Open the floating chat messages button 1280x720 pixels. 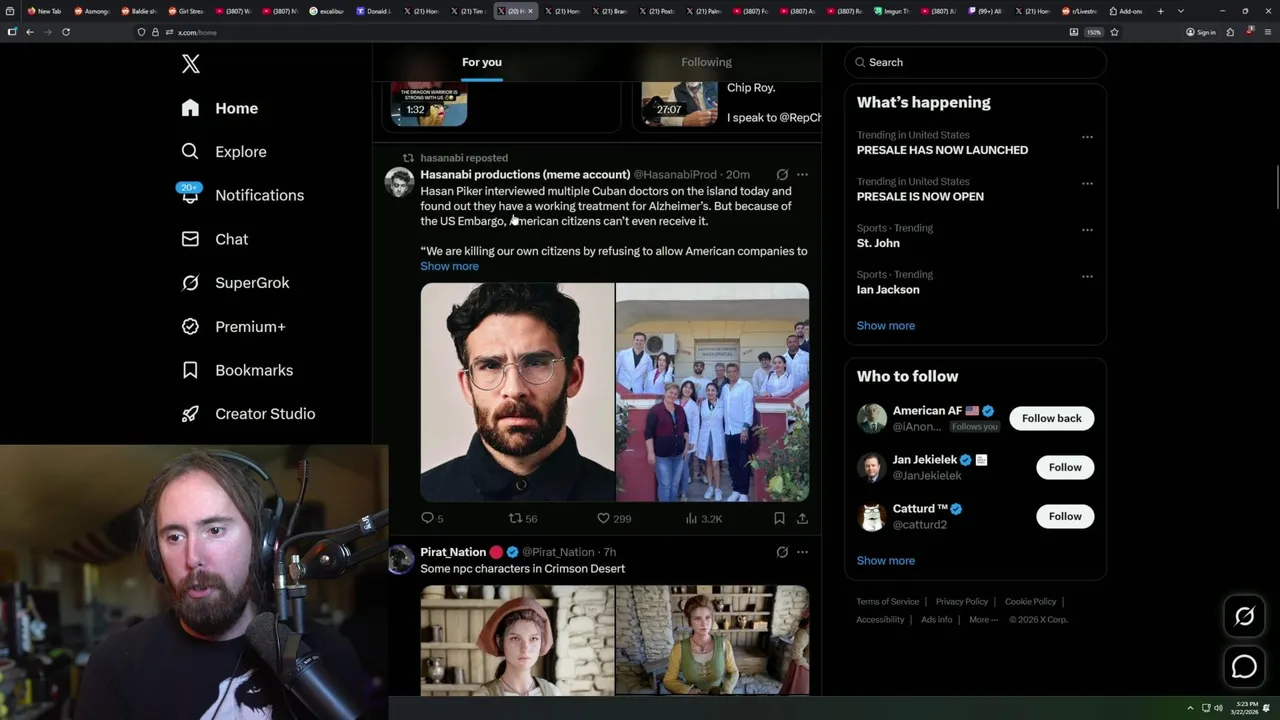point(1244,666)
